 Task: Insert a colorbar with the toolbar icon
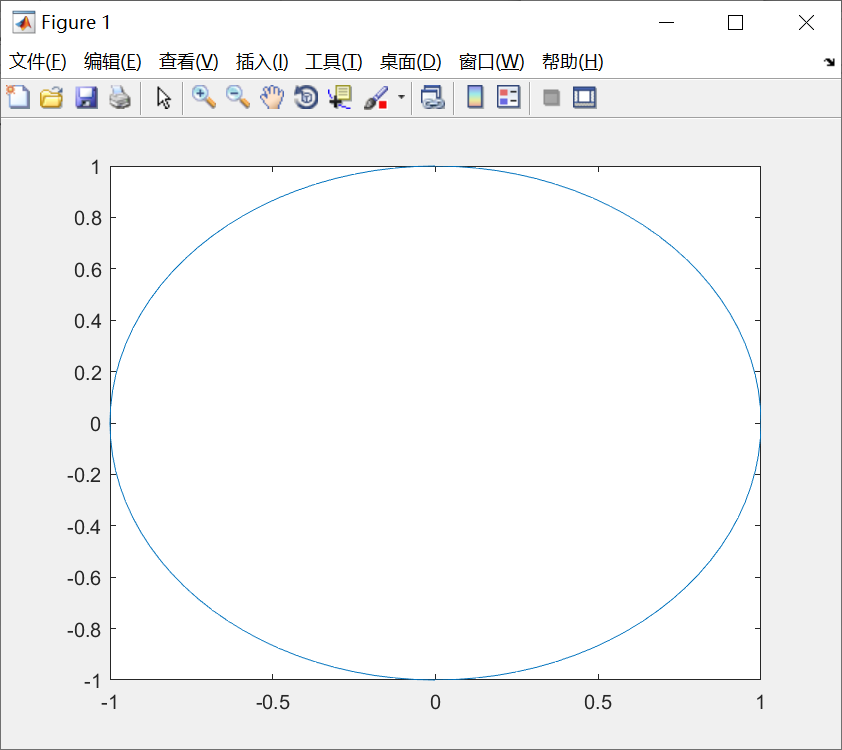pos(475,98)
